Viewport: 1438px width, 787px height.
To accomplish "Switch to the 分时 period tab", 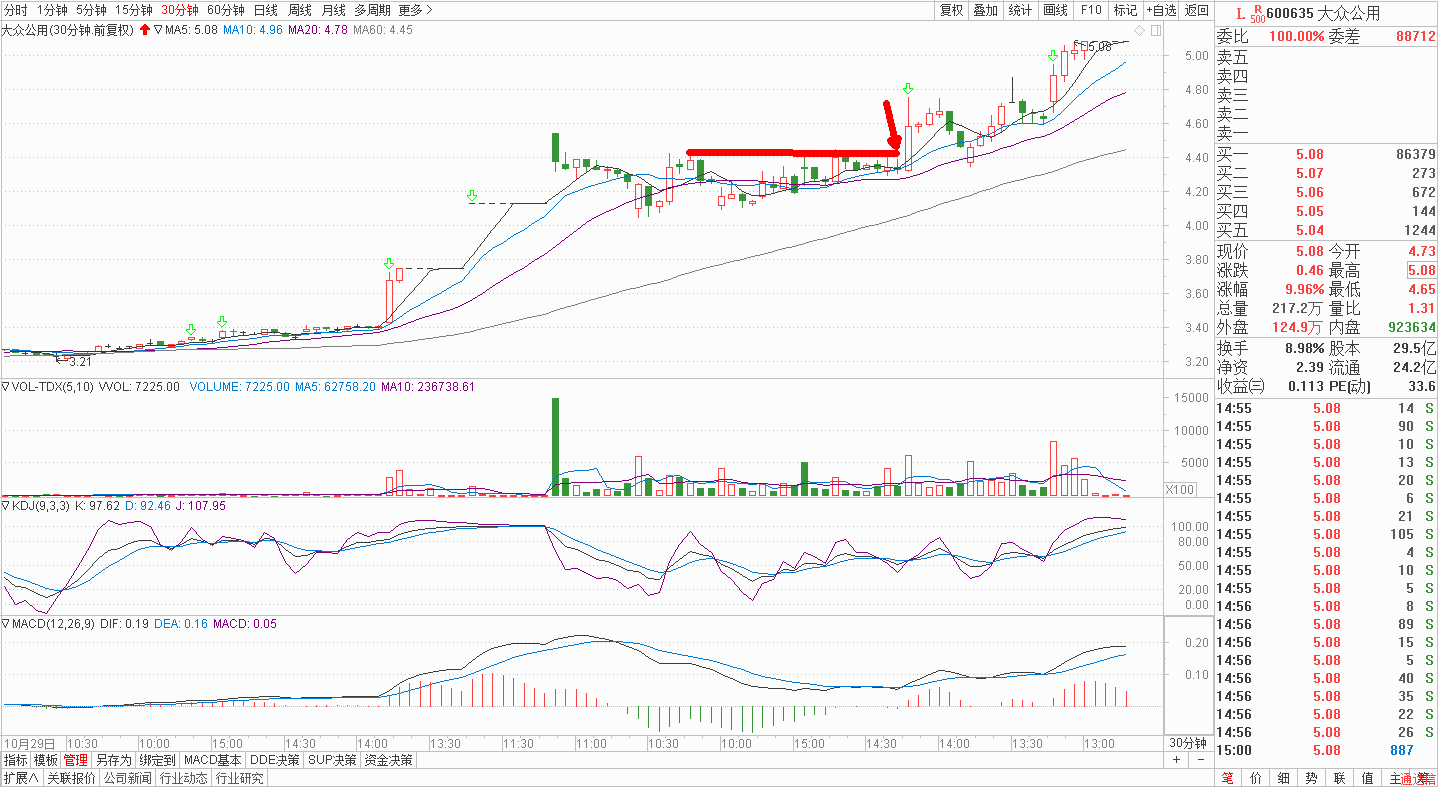I will (16, 10).
